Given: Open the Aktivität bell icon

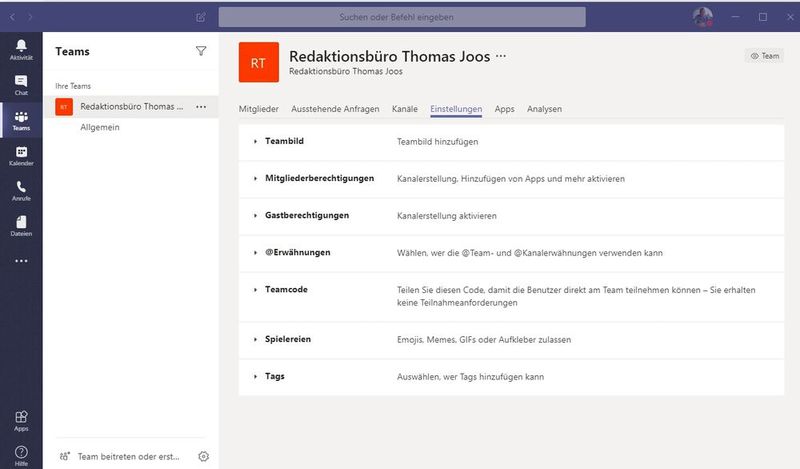Looking at the screenshot, I should pos(21,49).
